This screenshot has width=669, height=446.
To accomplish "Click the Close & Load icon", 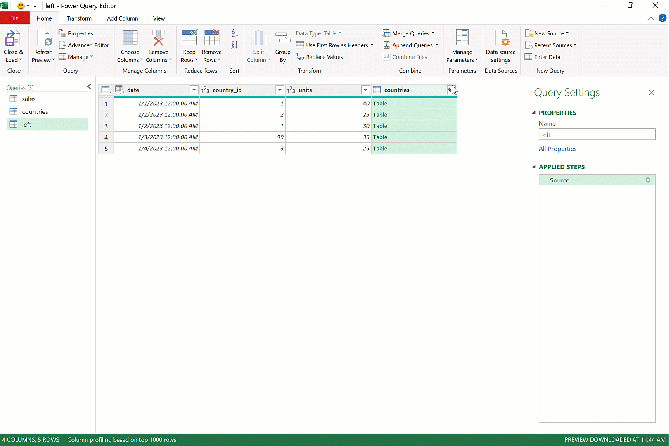I will click(x=13, y=38).
